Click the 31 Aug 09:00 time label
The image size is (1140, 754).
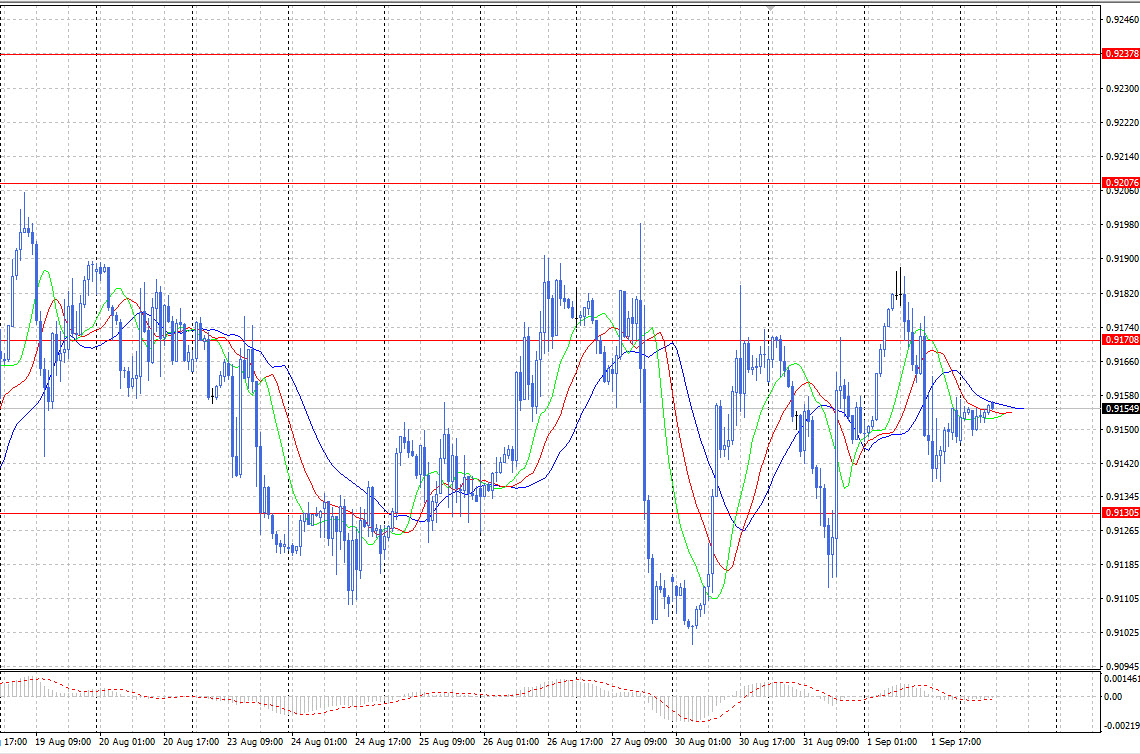(x=831, y=742)
